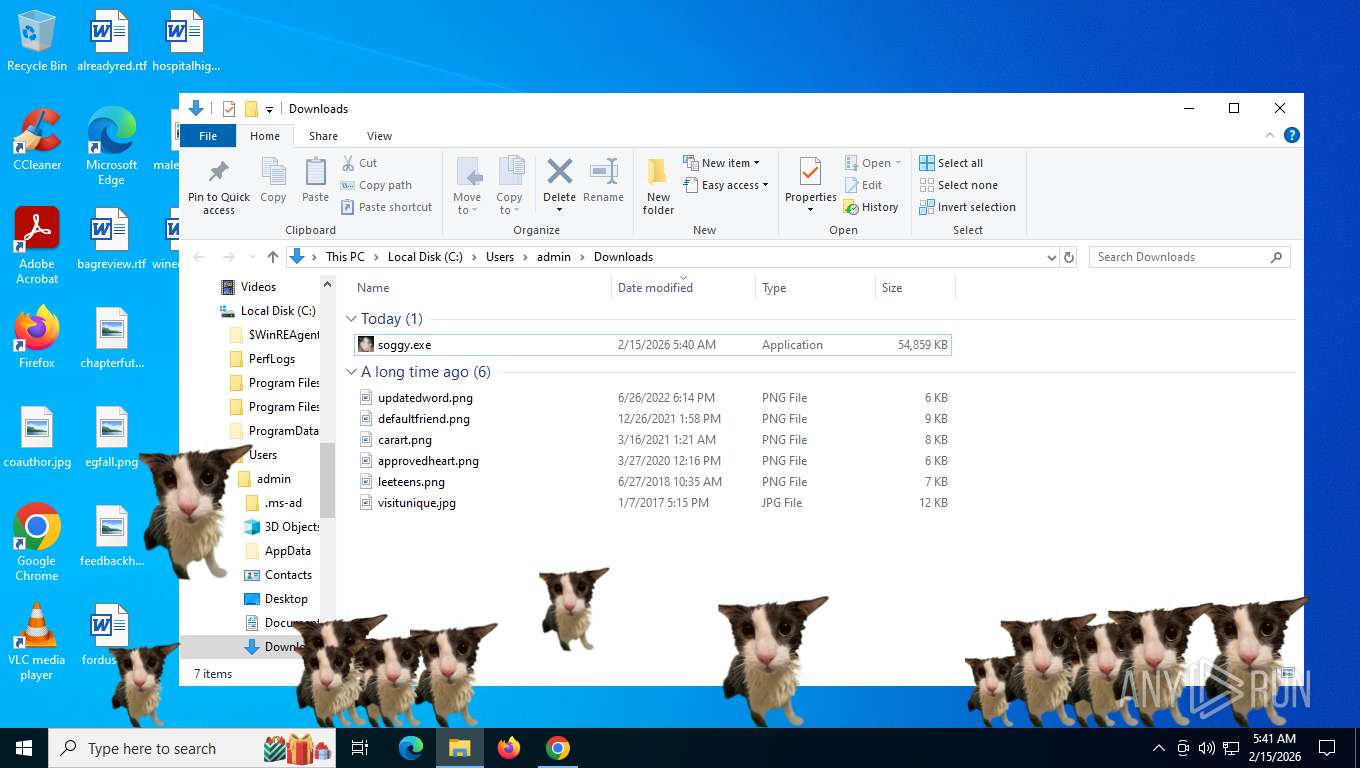The width and height of the screenshot is (1360, 768).
Task: Click the Rename ribbon button
Action: click(603, 181)
